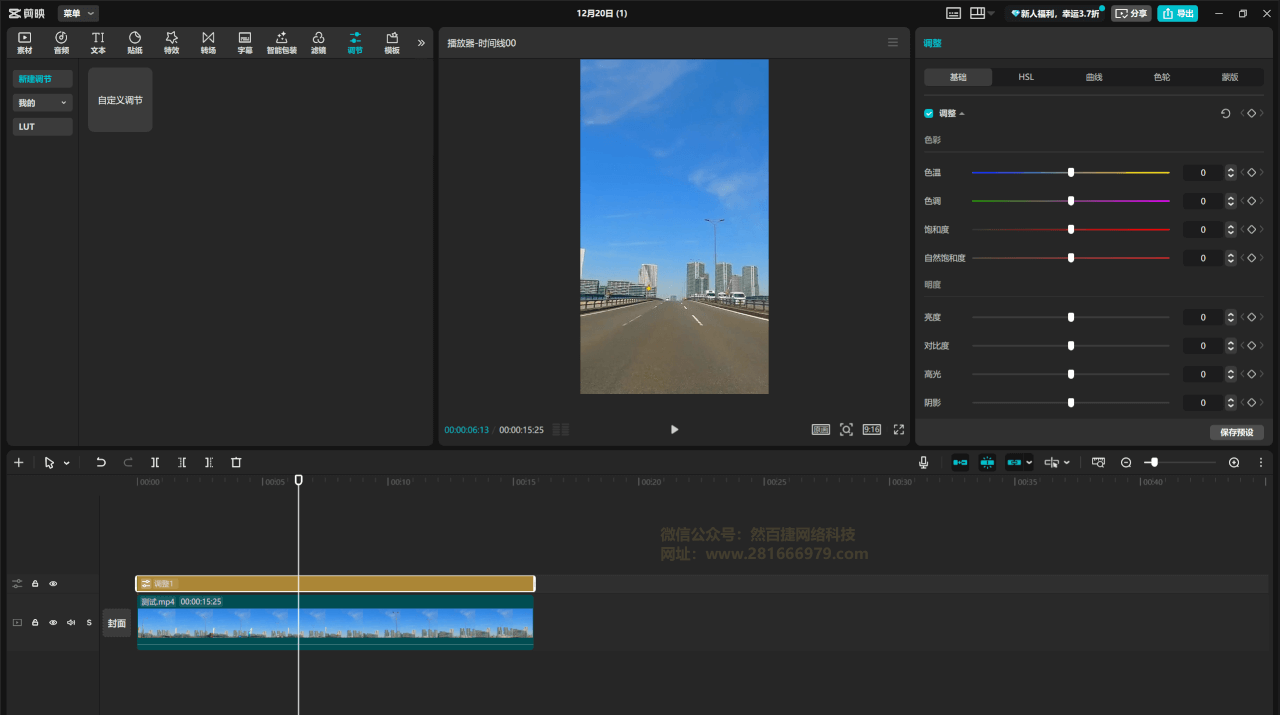
Task: Open the 菜单 dropdown in title bar
Action: [x=78, y=13]
